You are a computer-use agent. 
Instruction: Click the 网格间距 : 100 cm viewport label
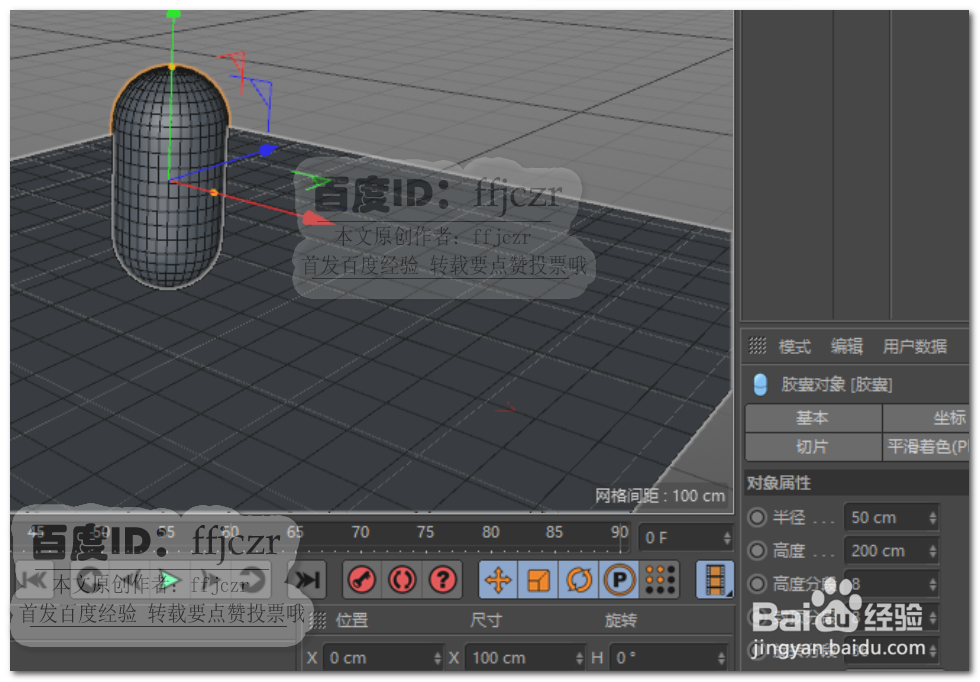point(660,496)
